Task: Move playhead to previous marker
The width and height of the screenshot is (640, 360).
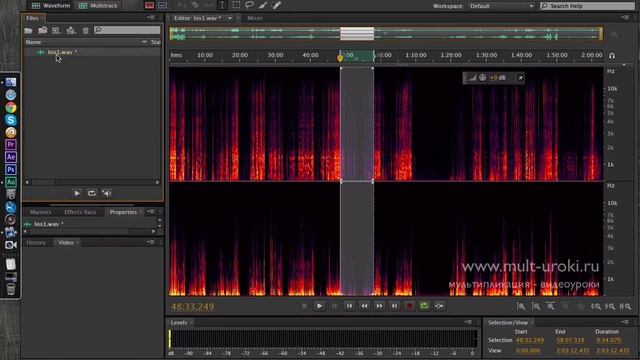Action: (349, 306)
